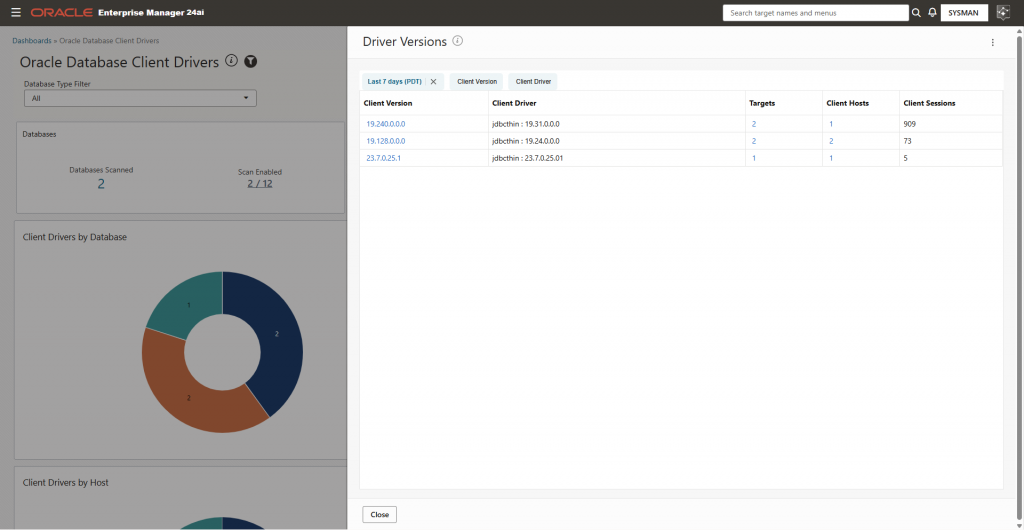Click the Client Drivers by Database heading
This screenshot has width=1024, height=530.
point(74,237)
